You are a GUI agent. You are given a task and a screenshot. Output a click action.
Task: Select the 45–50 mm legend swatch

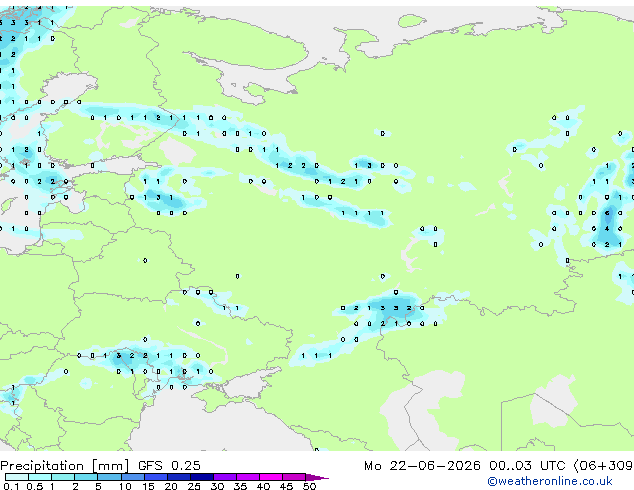click(294, 477)
